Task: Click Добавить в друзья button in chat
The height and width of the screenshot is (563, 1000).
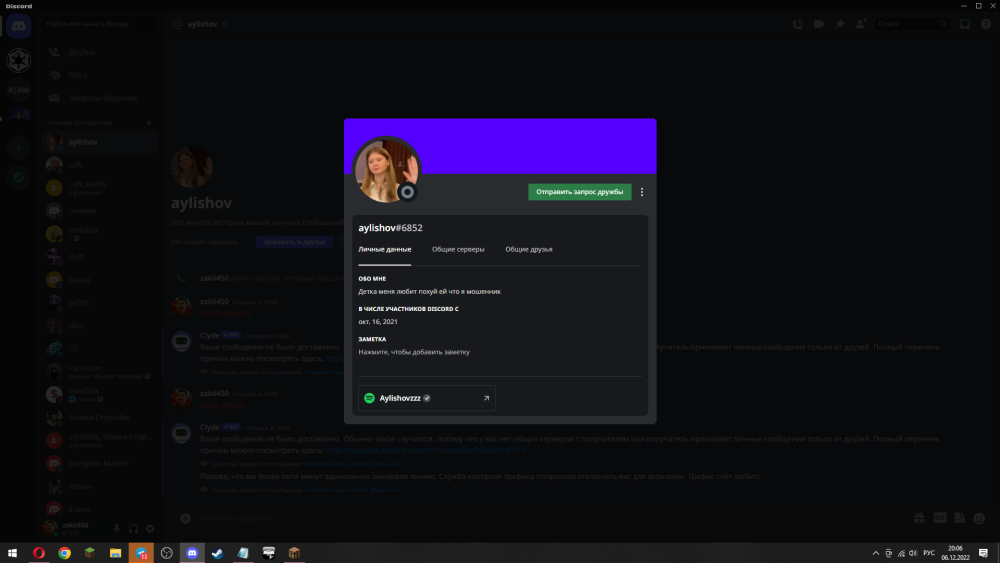Action: [x=294, y=242]
